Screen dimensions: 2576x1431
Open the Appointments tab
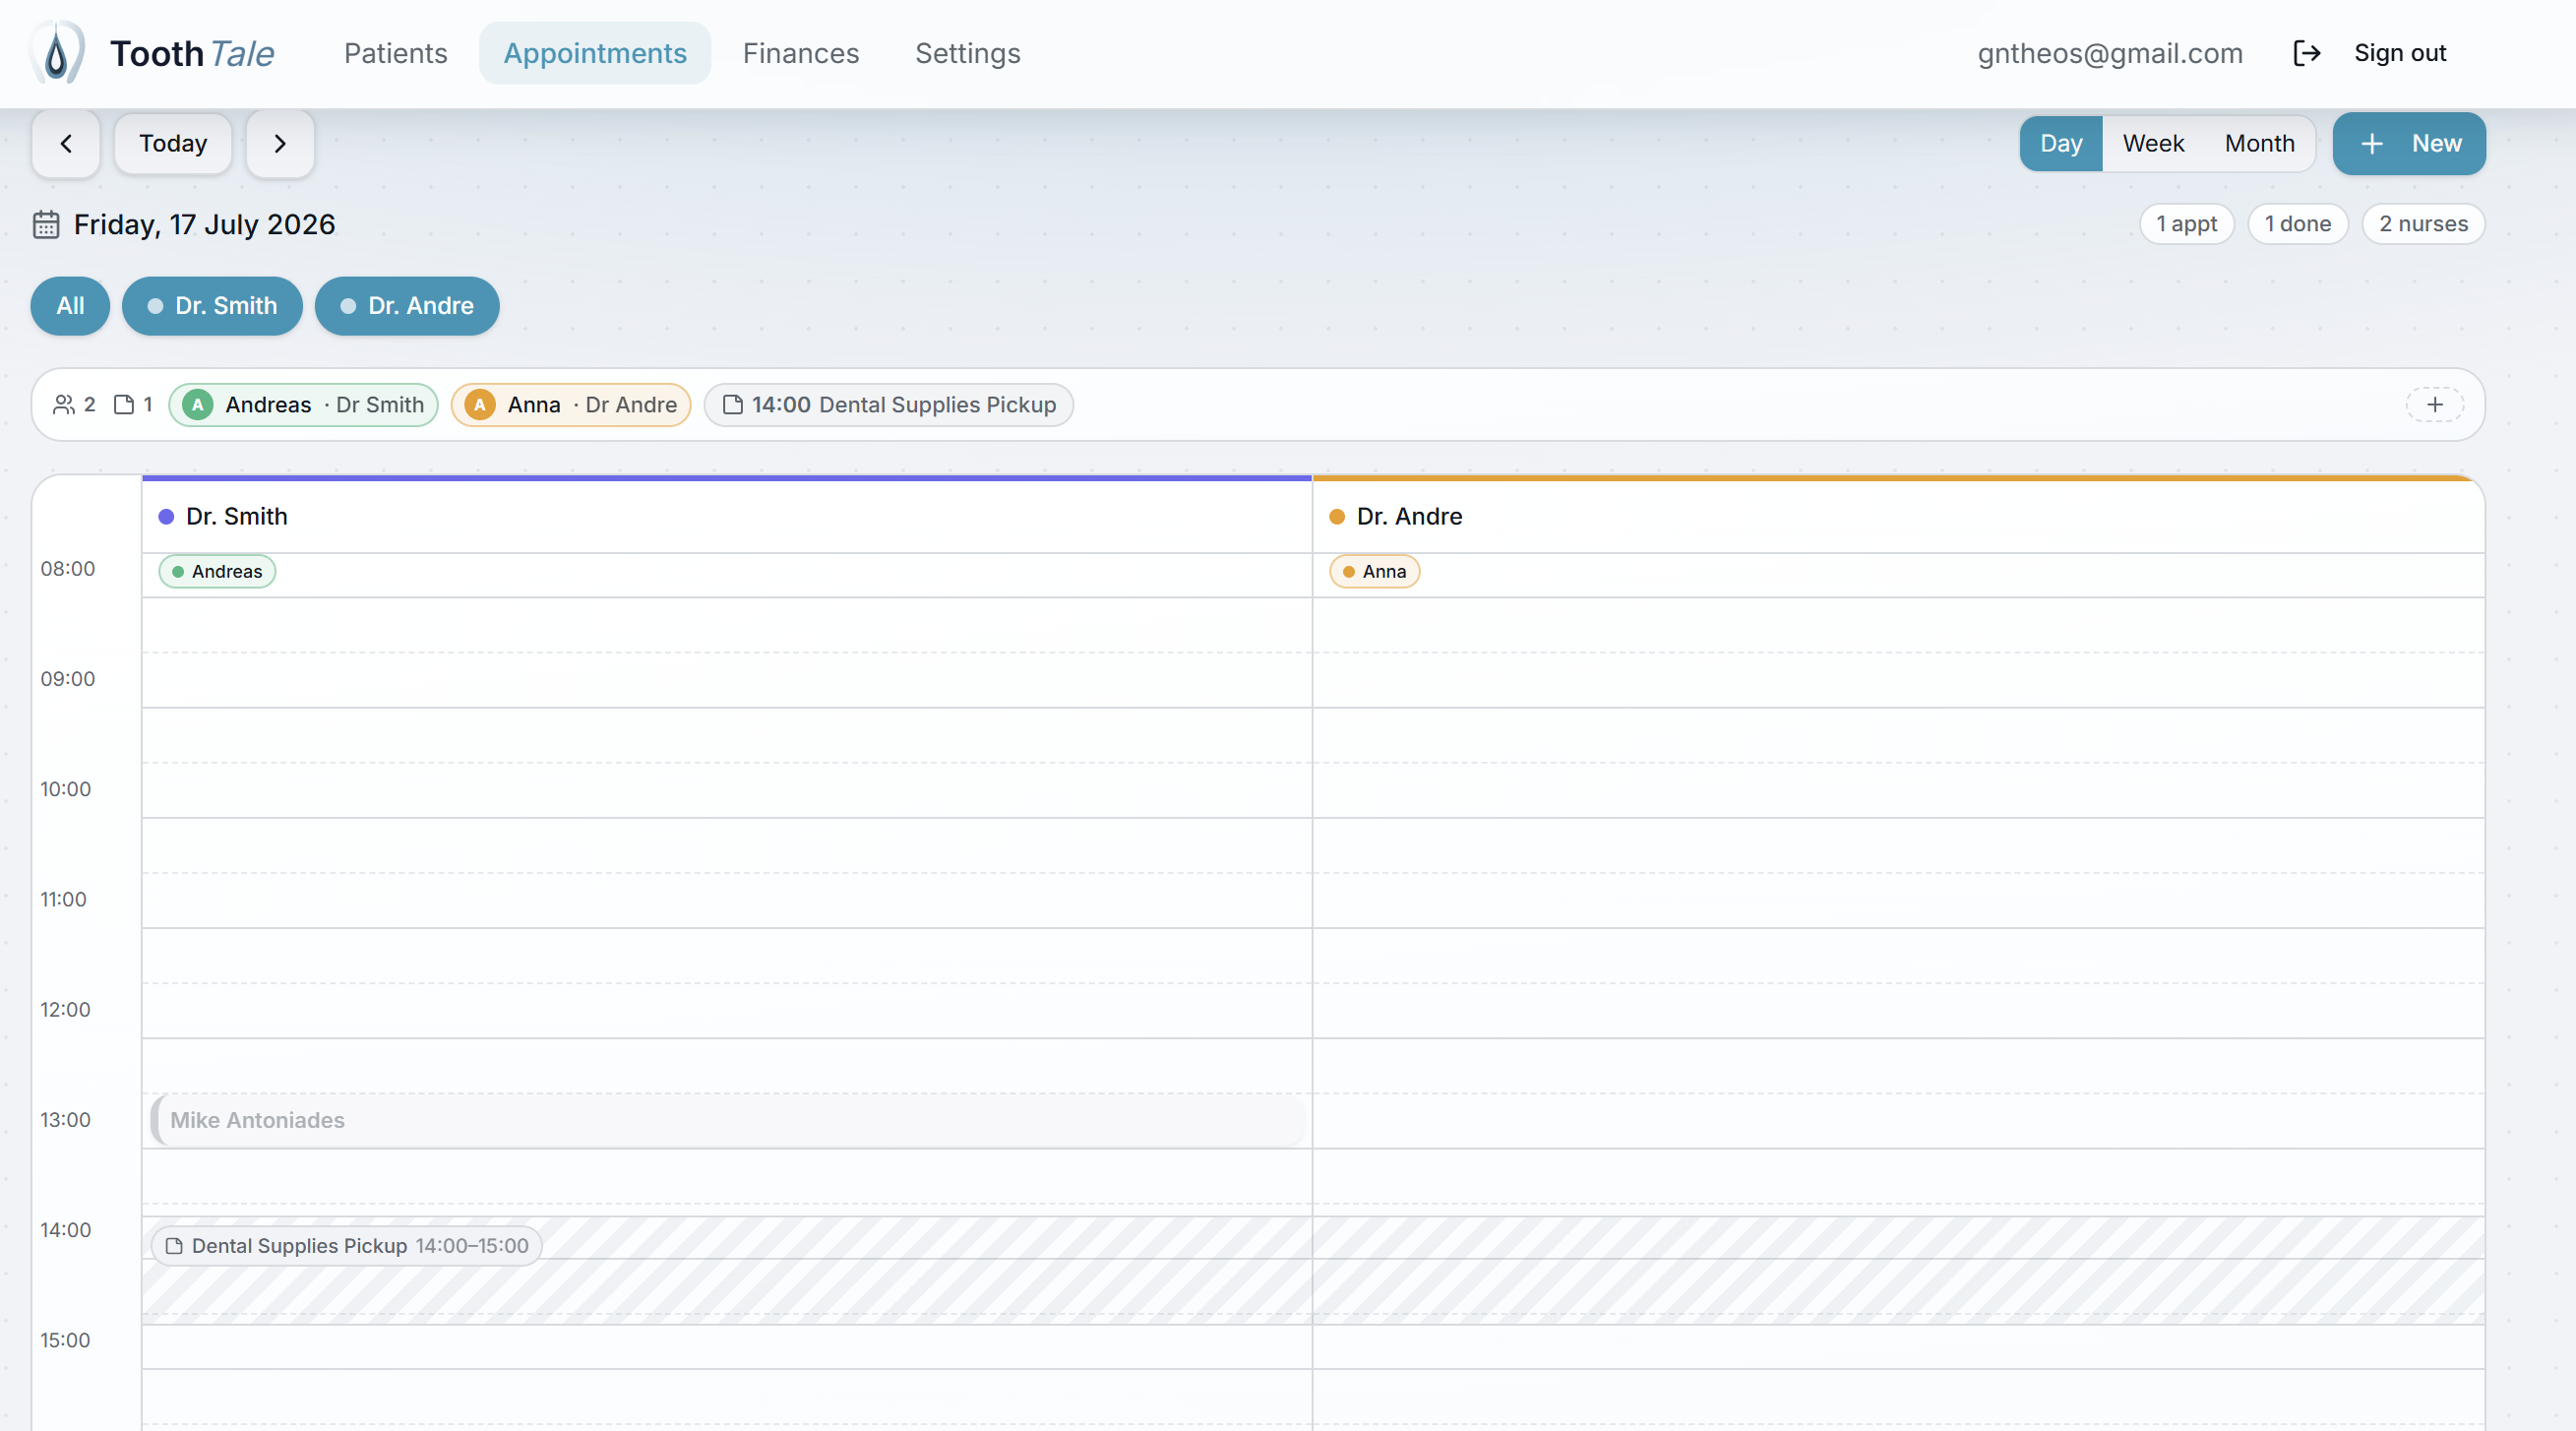[x=595, y=53]
